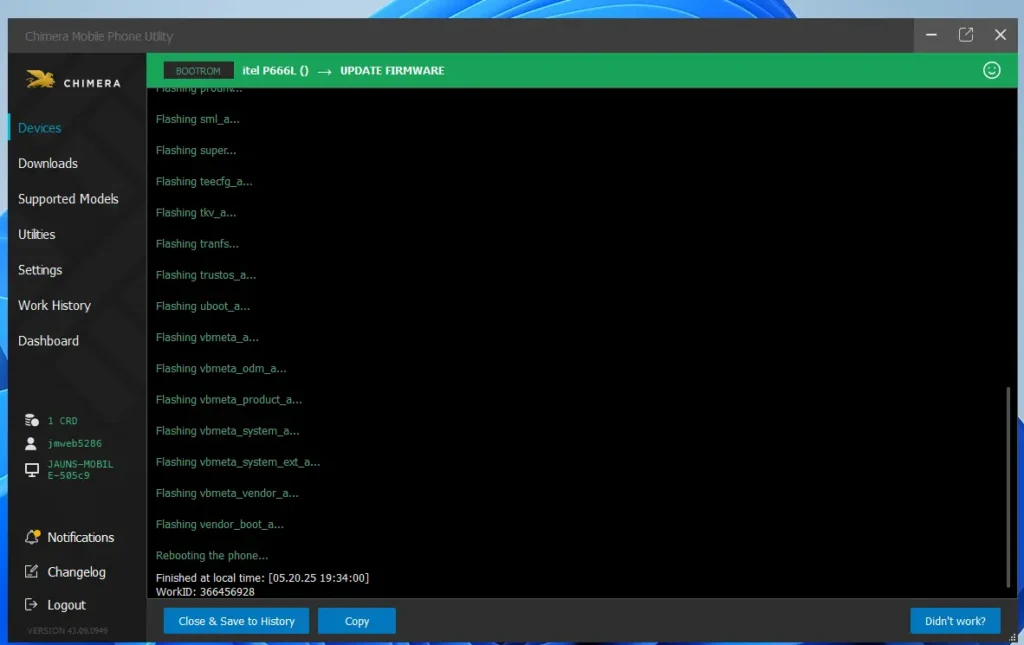Click the Didn't work? button
Screen dimensions: 1024x645
coord(955,621)
